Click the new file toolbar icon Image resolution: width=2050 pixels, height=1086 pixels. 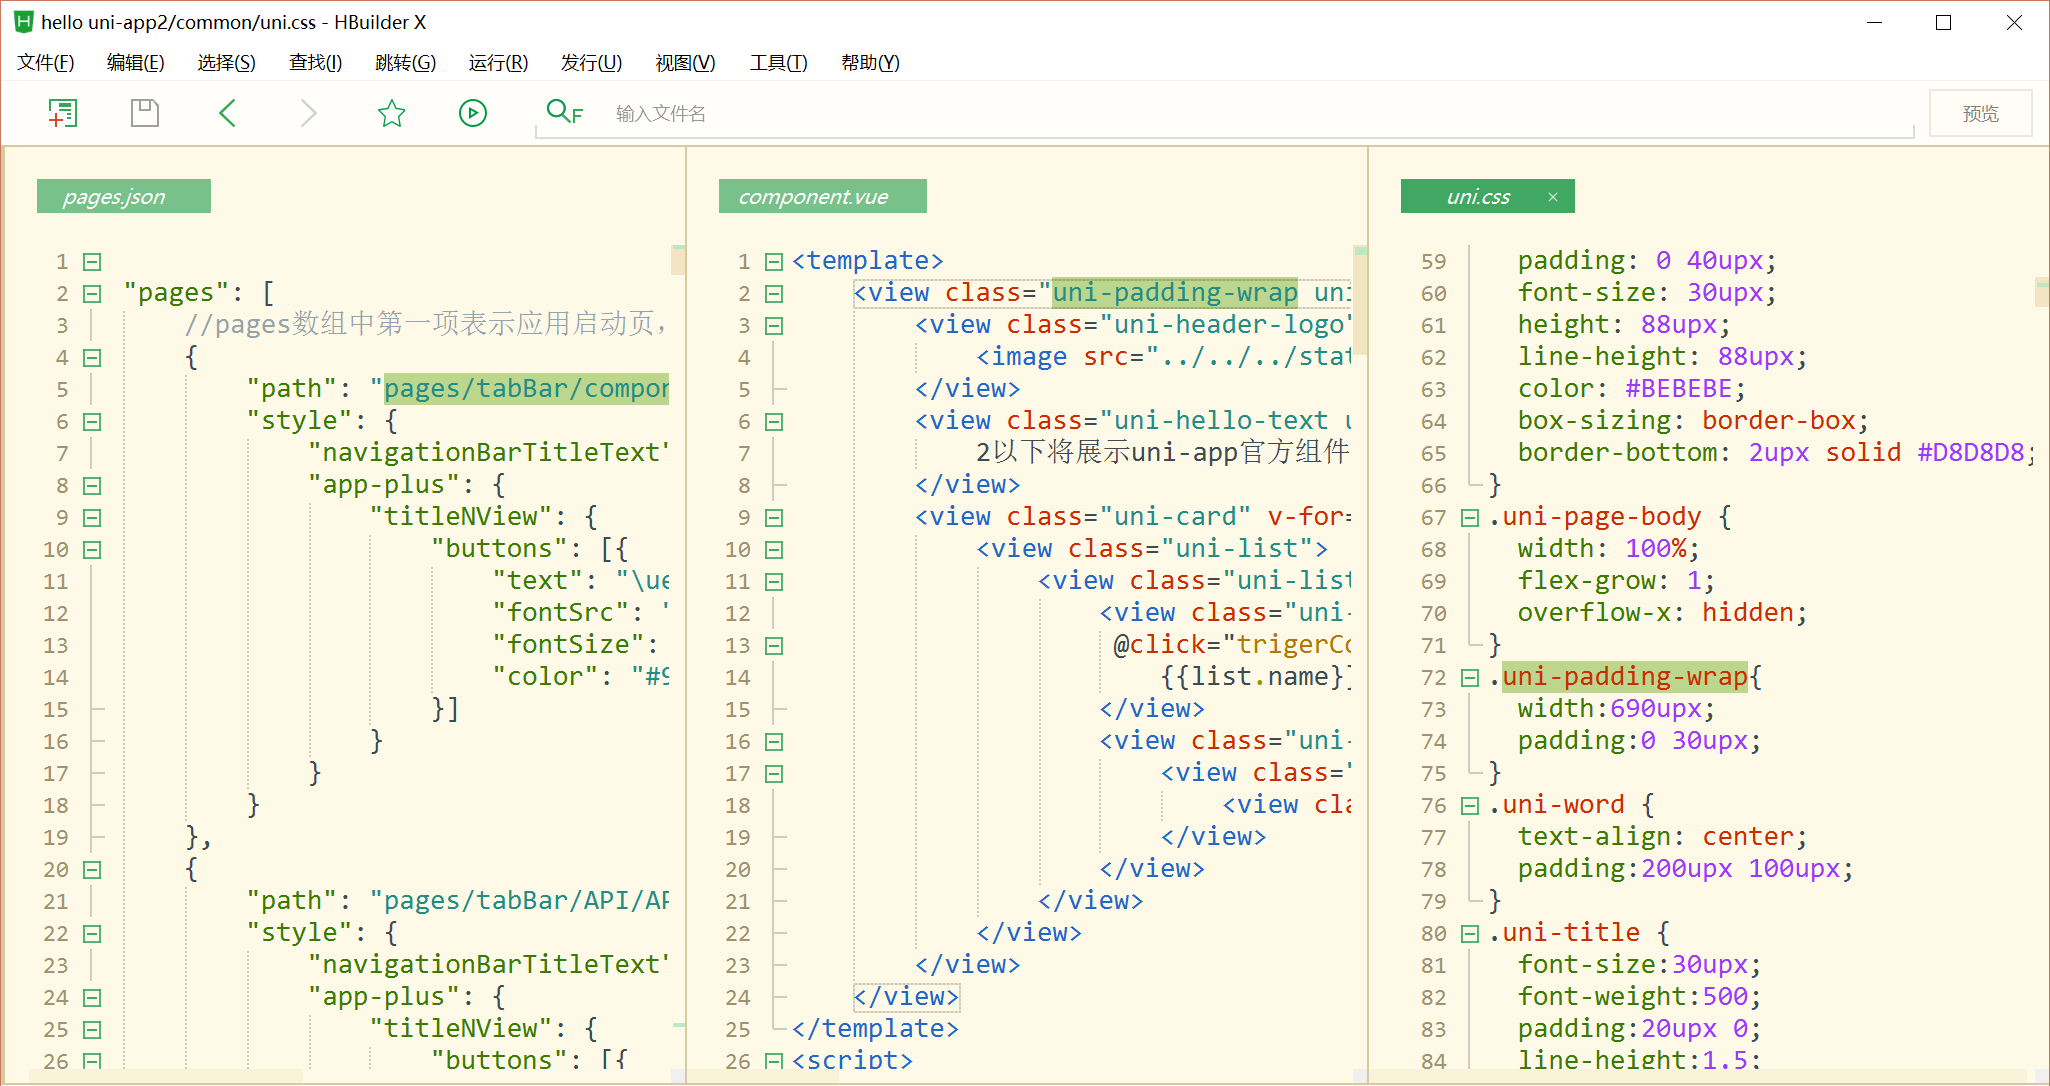click(63, 113)
